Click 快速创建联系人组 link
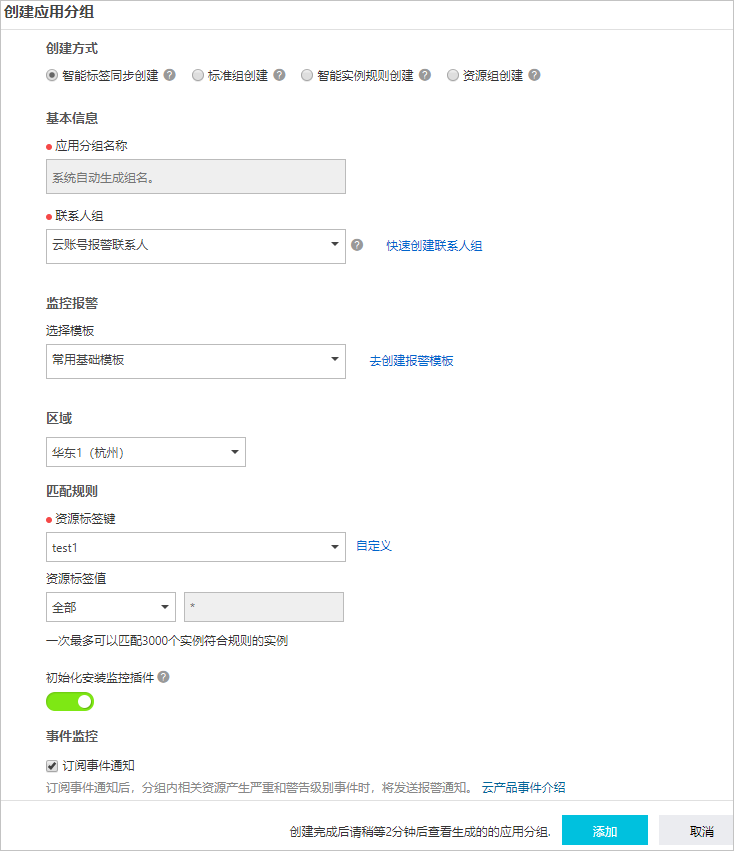Screen dimensions: 734x851 click(434, 245)
